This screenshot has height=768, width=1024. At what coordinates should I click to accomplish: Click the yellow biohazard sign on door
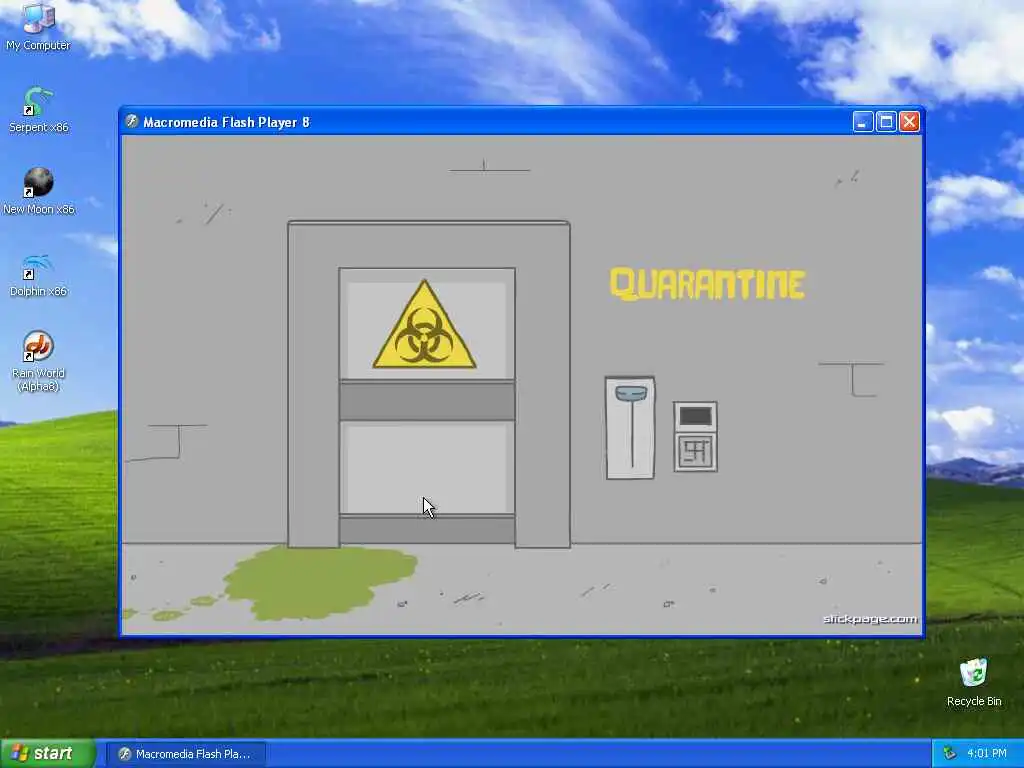coord(424,325)
